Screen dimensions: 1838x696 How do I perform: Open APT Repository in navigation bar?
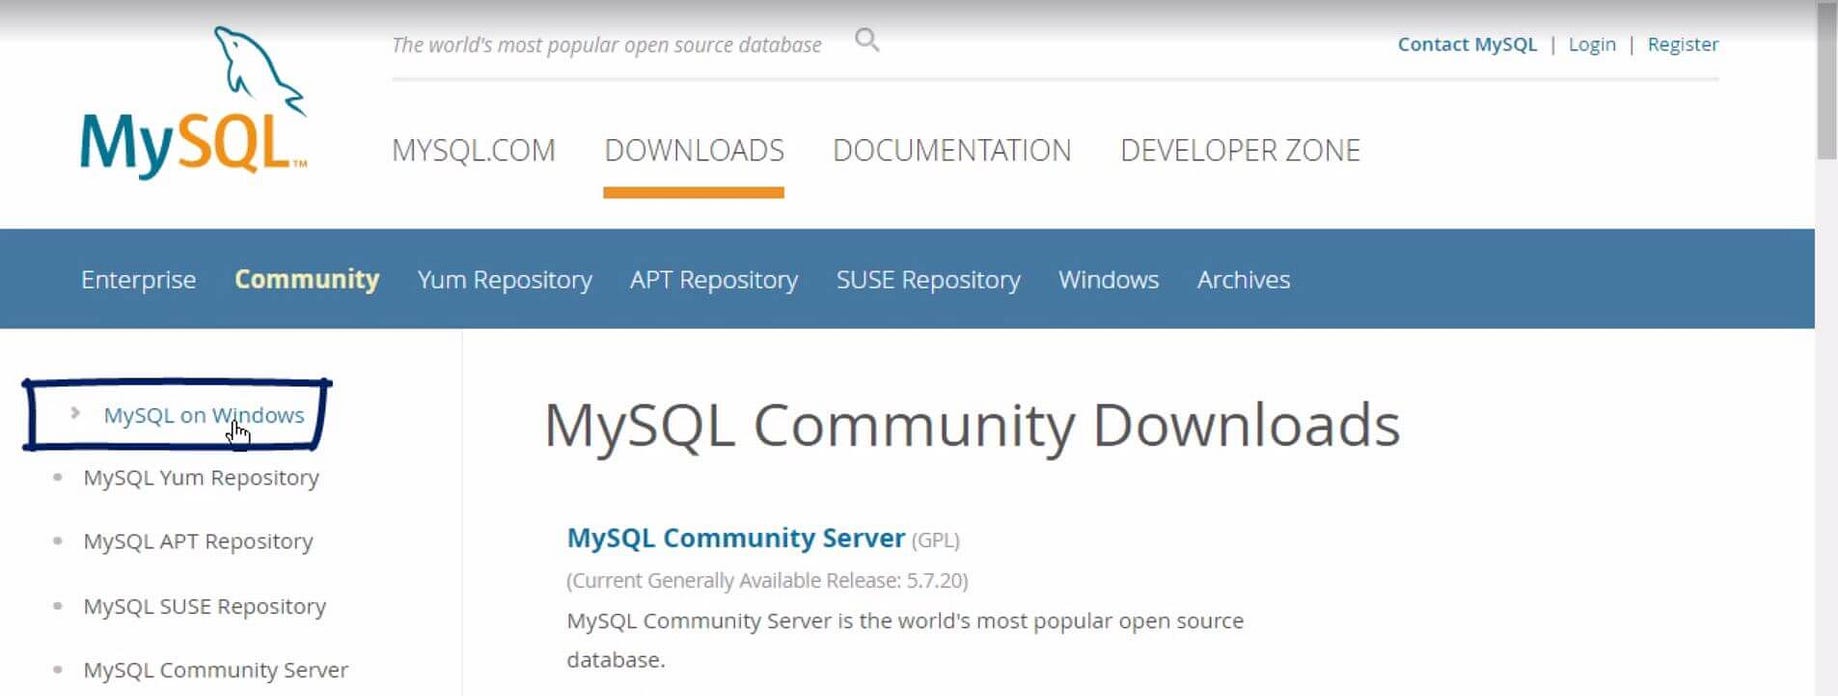click(714, 279)
